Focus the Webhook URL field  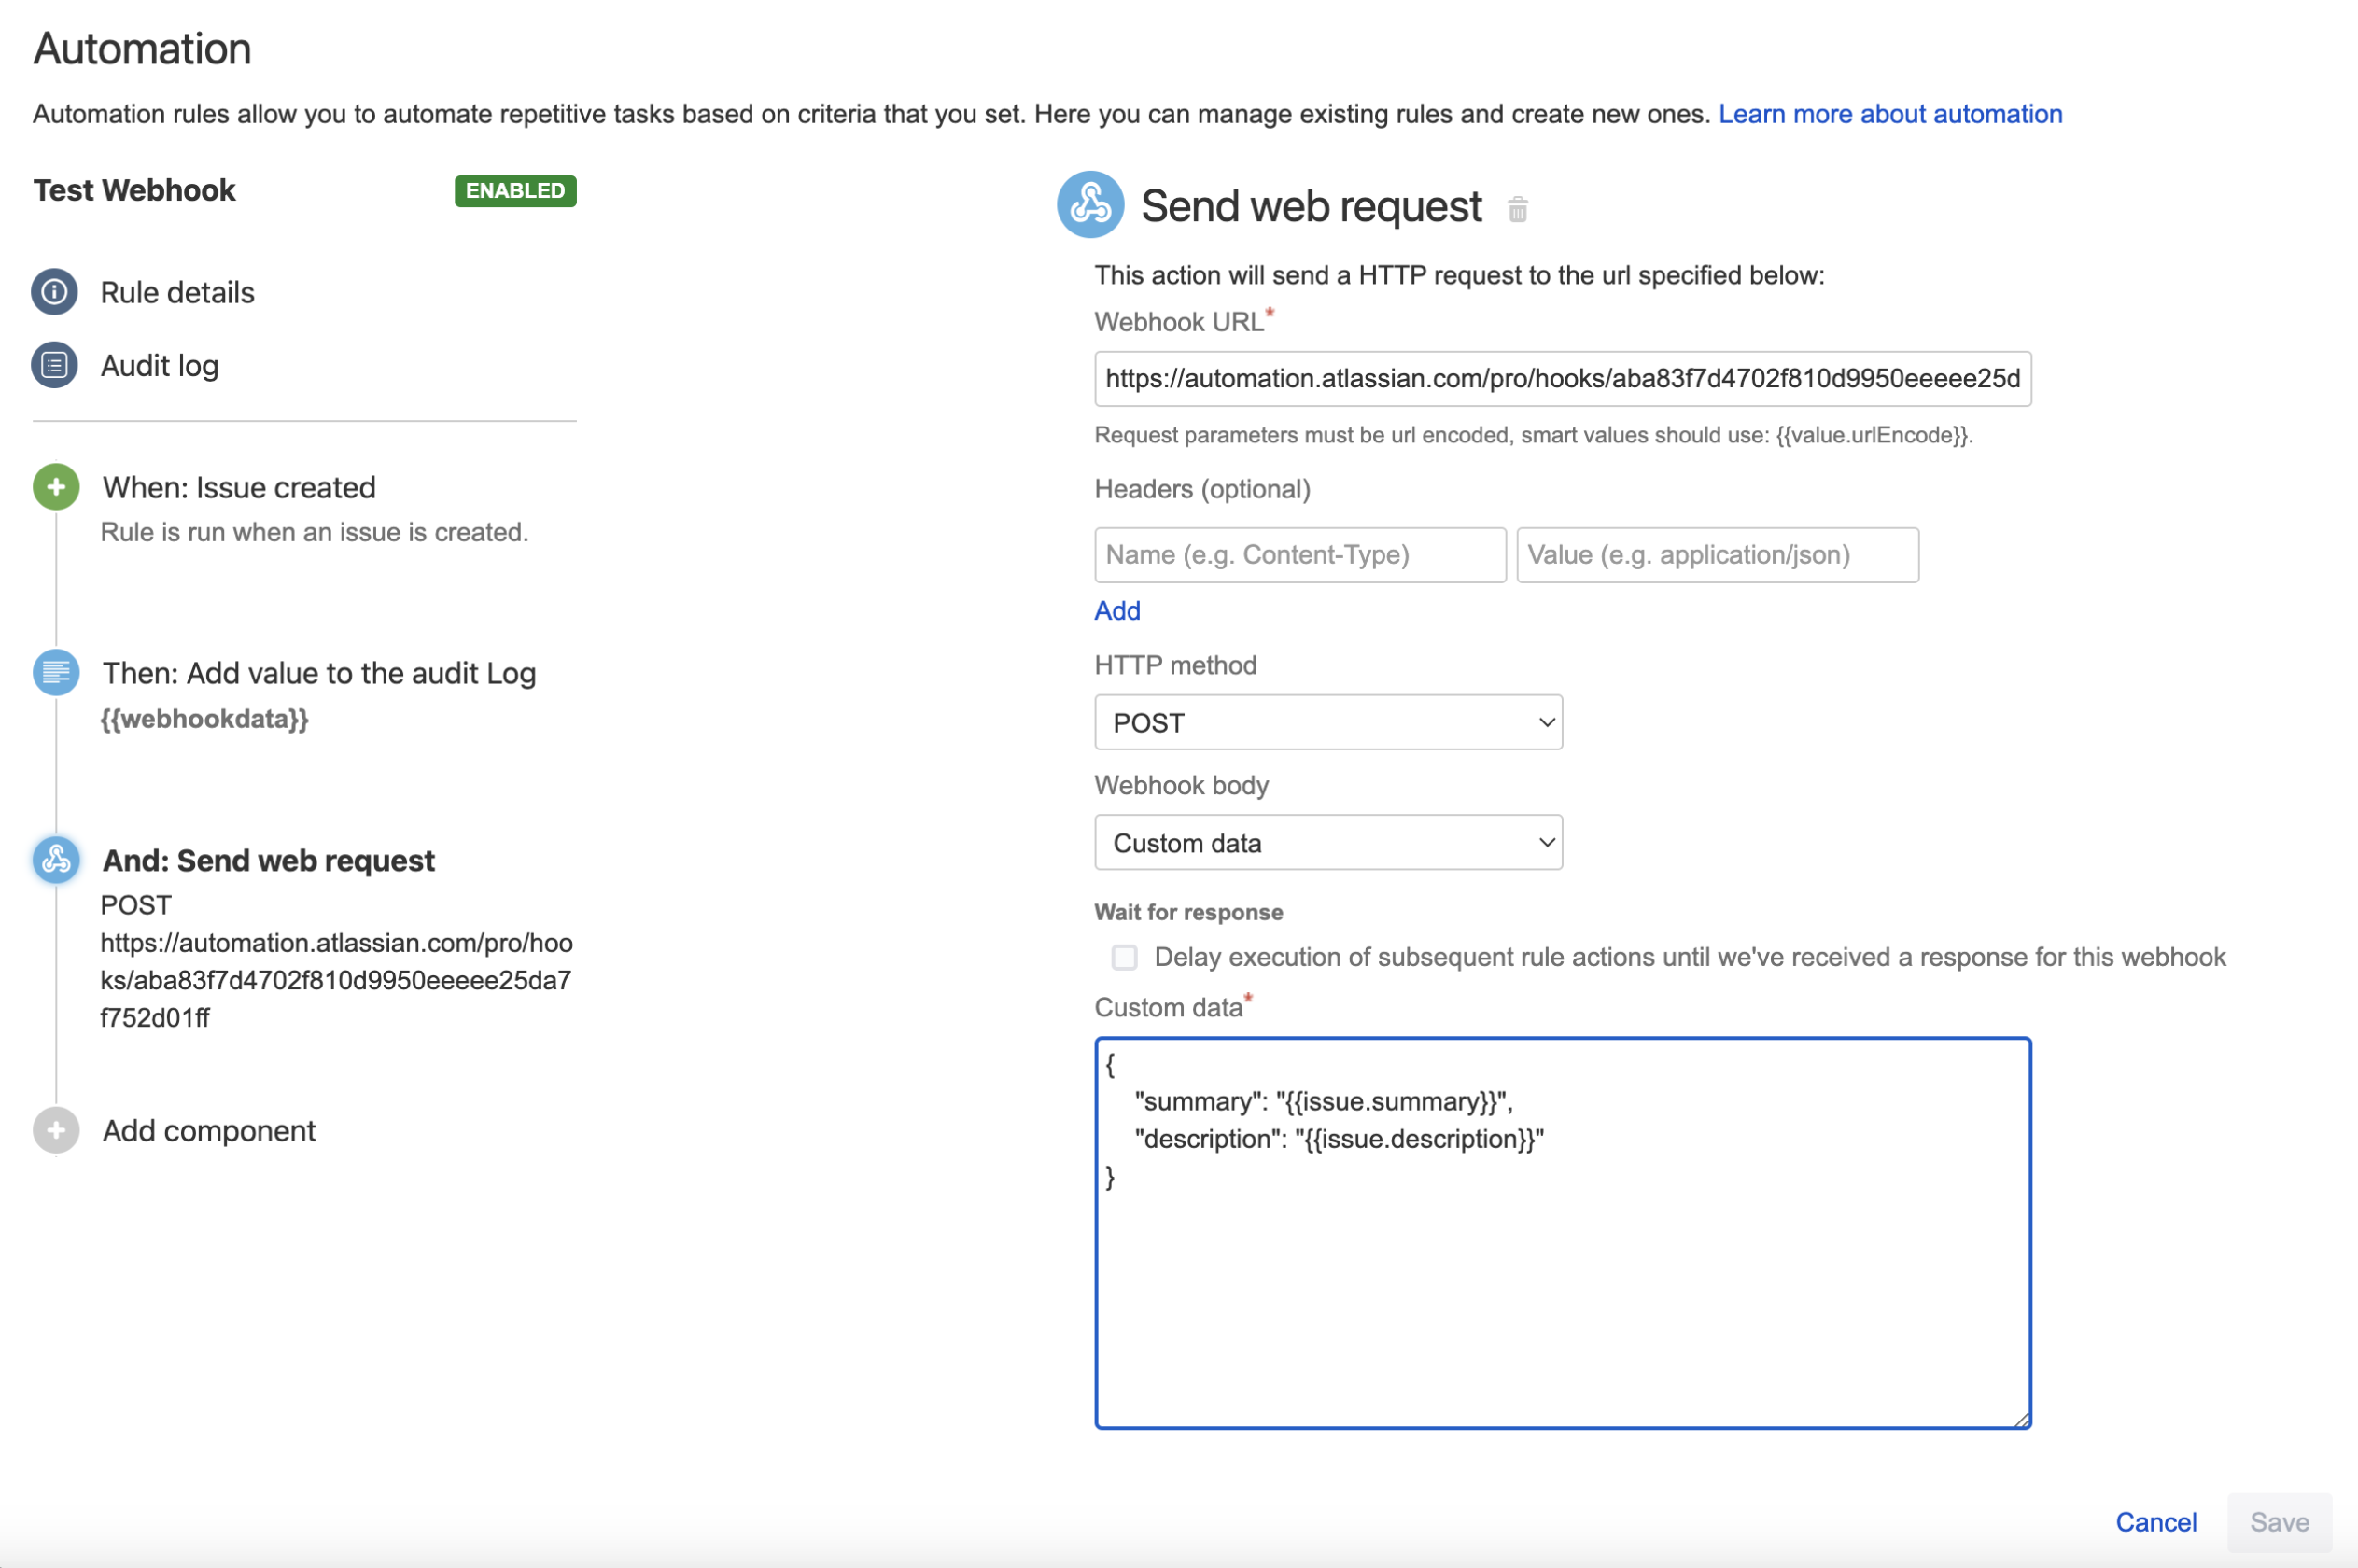pos(1562,378)
